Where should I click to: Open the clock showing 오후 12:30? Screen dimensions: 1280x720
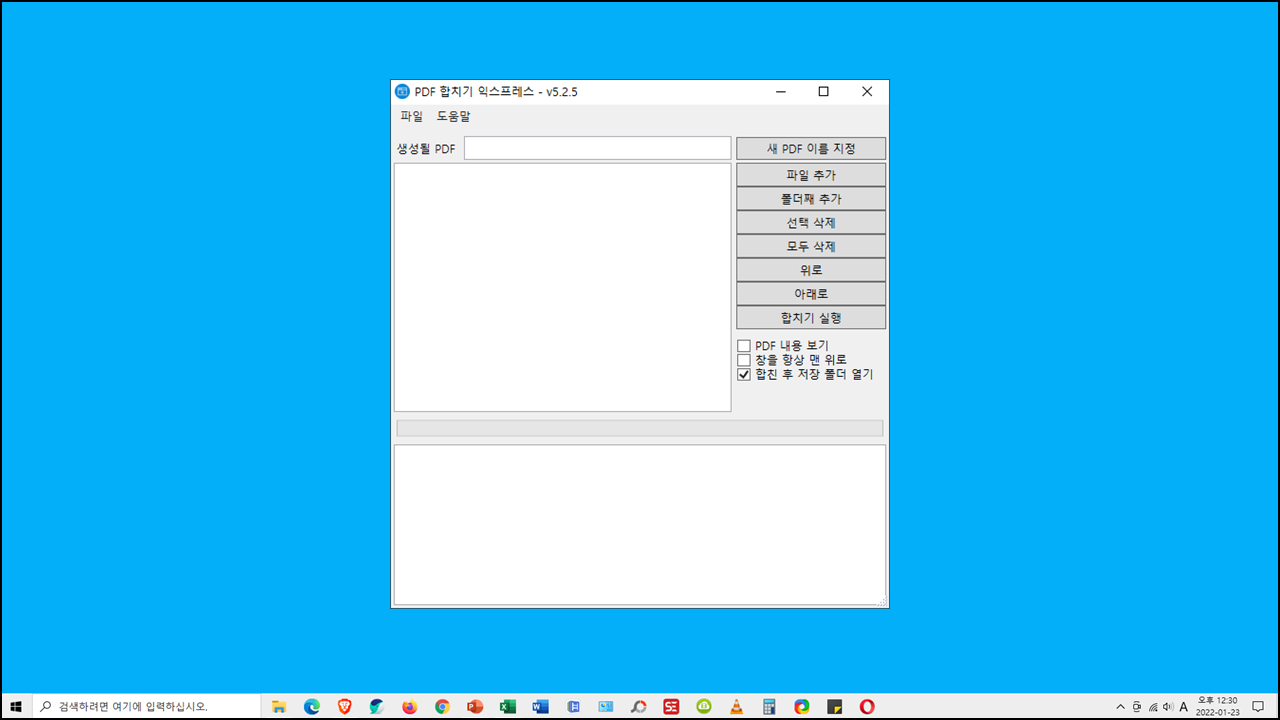pos(1218,707)
